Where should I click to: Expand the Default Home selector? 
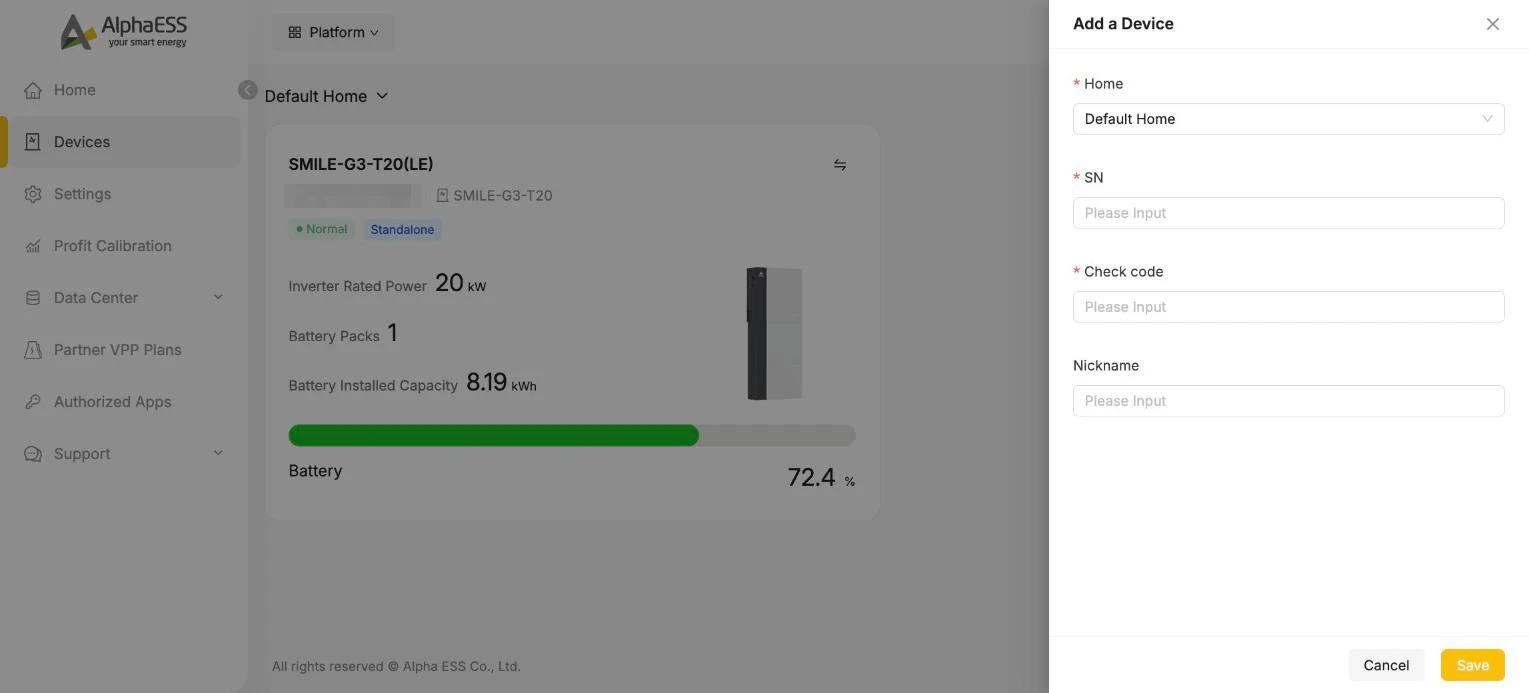tap(326, 96)
